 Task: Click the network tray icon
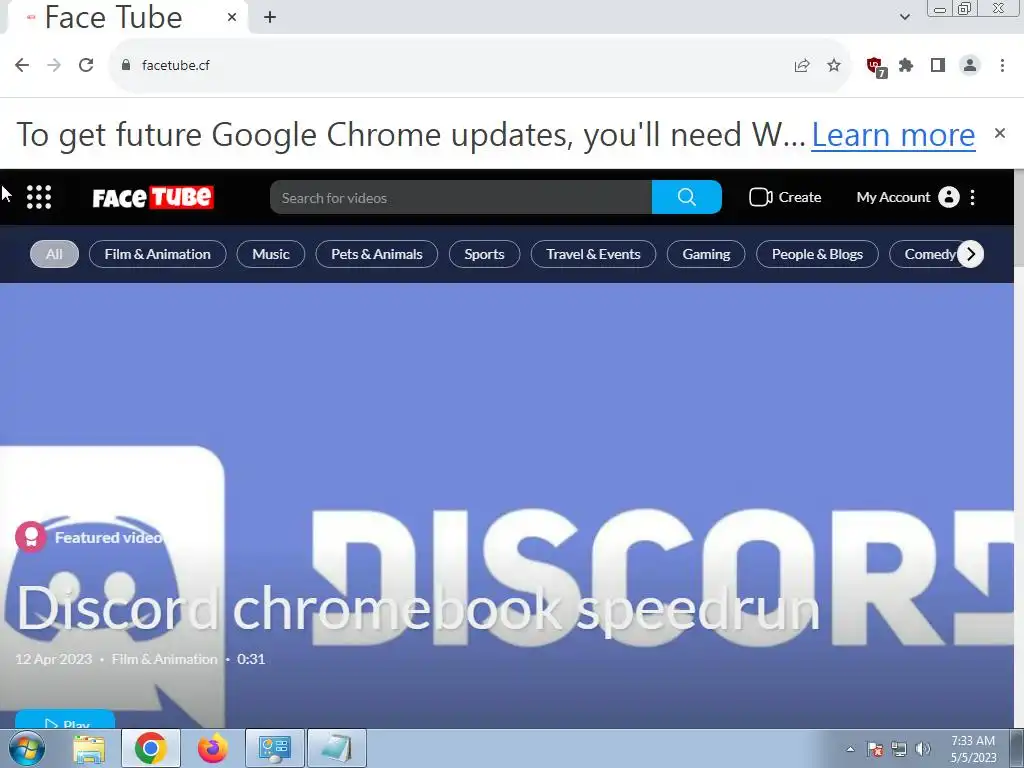click(x=899, y=749)
